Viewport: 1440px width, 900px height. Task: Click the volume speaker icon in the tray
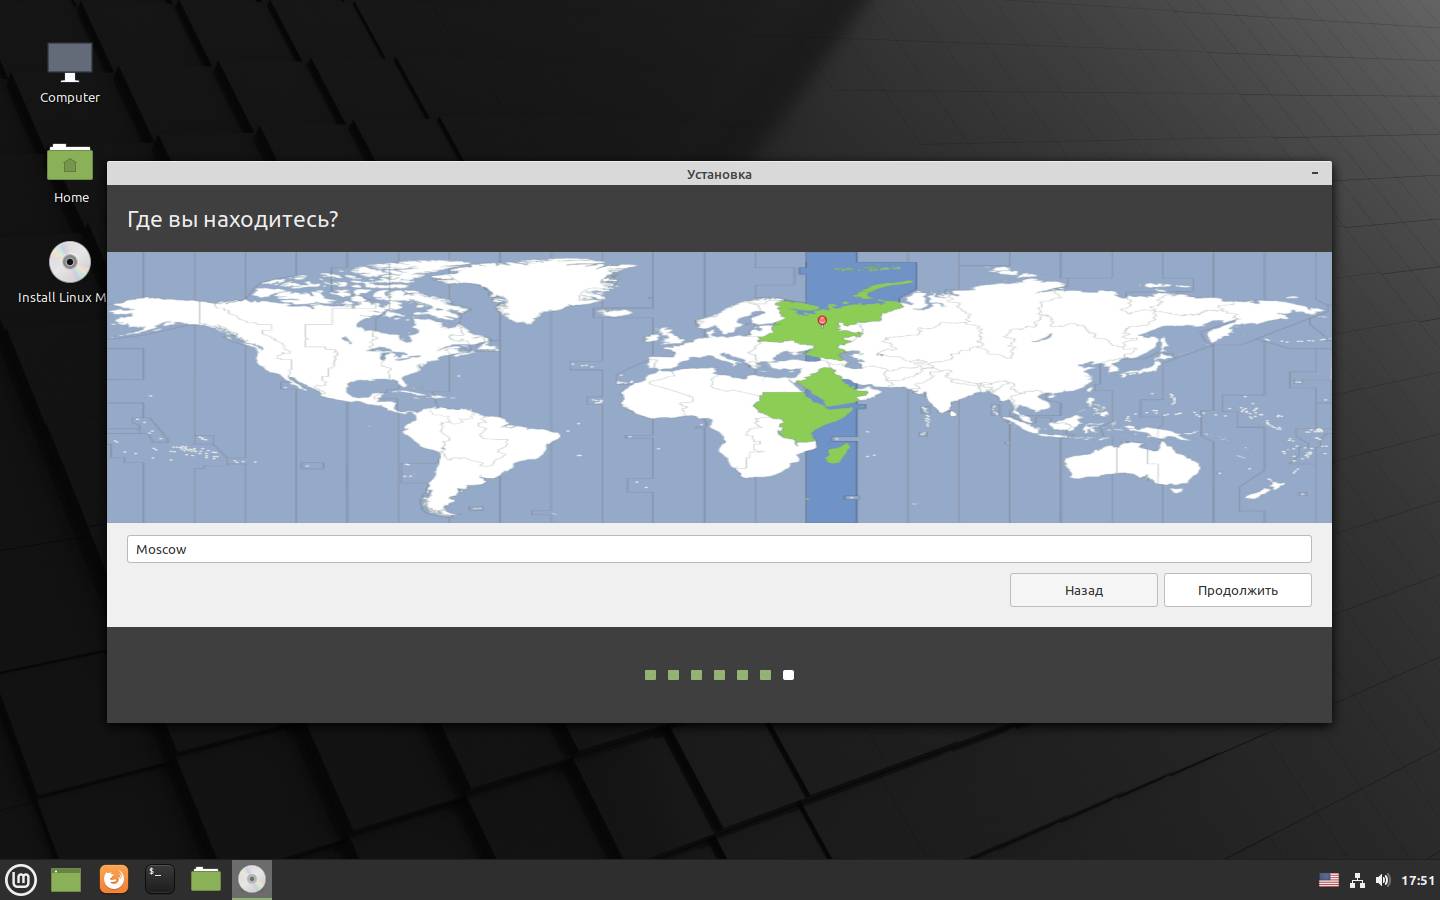pos(1383,880)
